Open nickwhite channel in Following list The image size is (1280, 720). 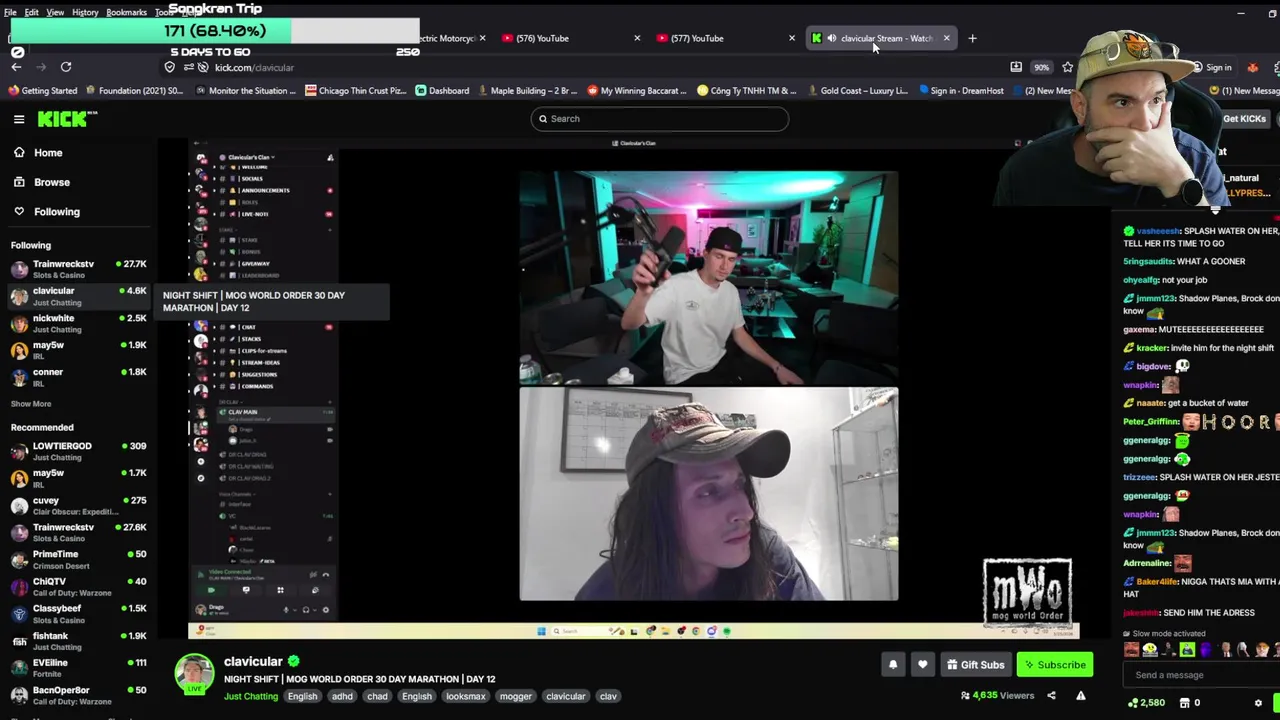pyautogui.click(x=78, y=323)
